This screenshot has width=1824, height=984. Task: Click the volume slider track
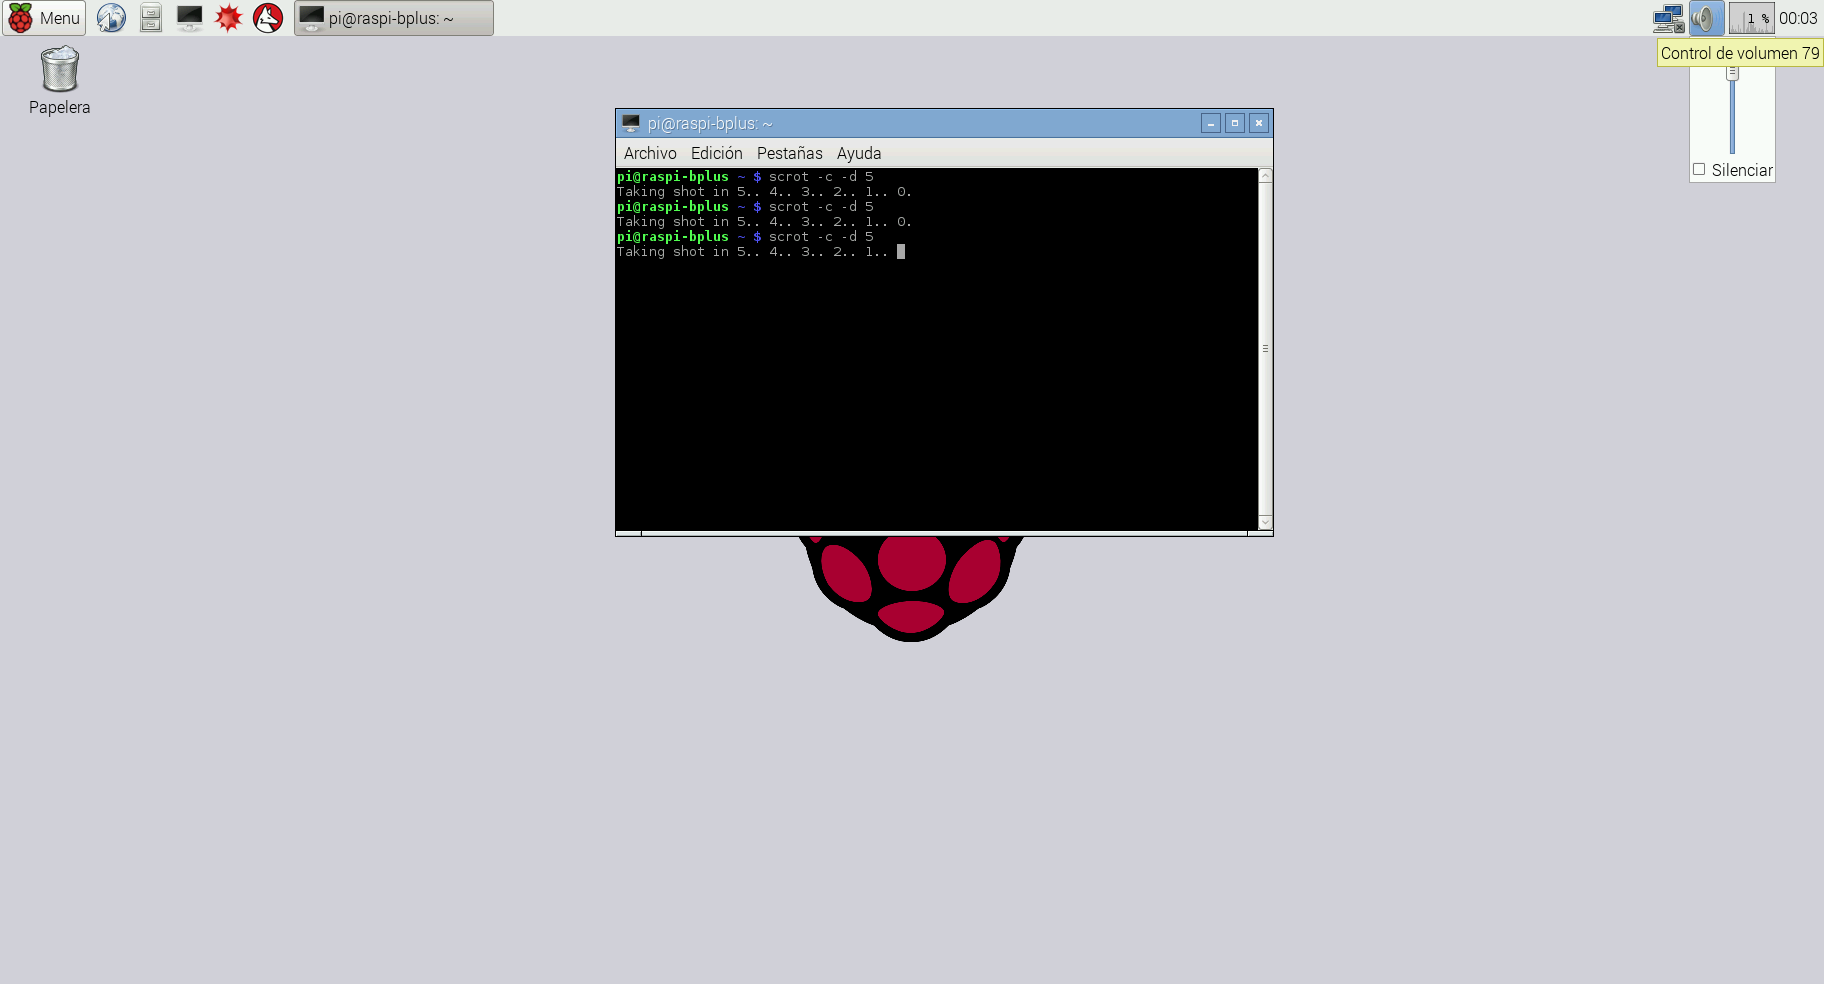[x=1732, y=115]
